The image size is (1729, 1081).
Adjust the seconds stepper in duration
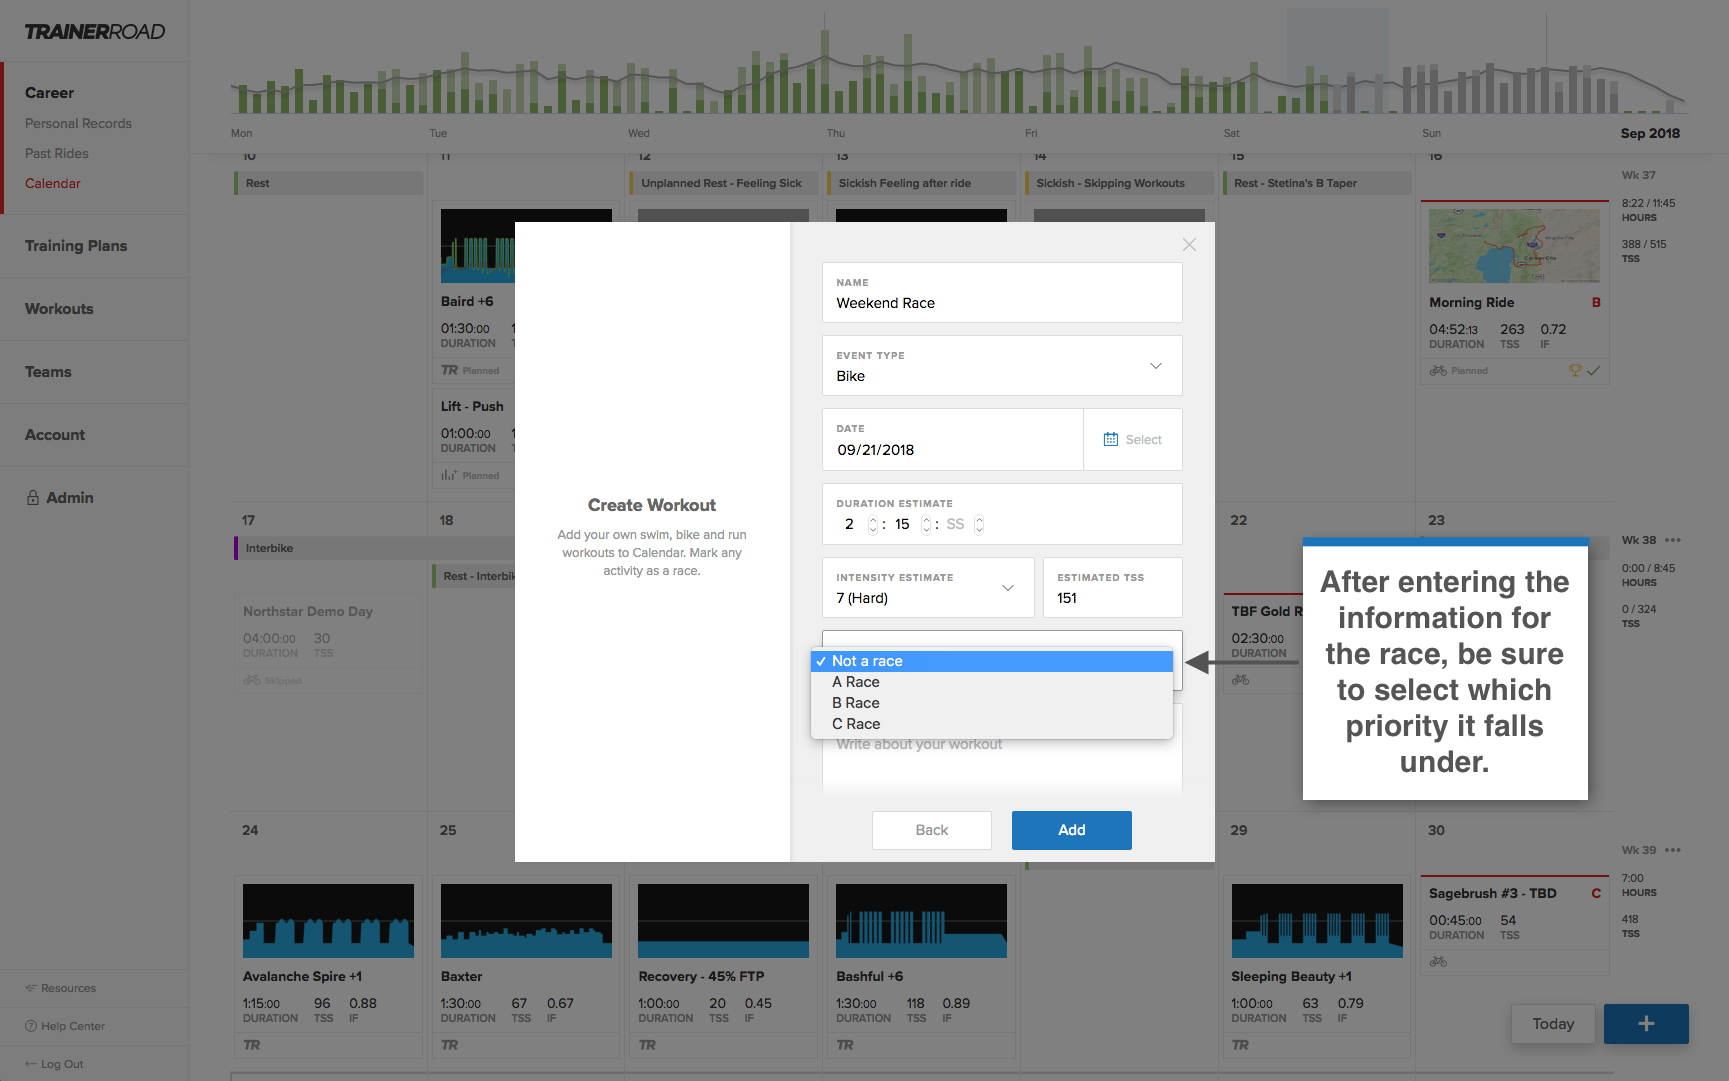(979, 525)
